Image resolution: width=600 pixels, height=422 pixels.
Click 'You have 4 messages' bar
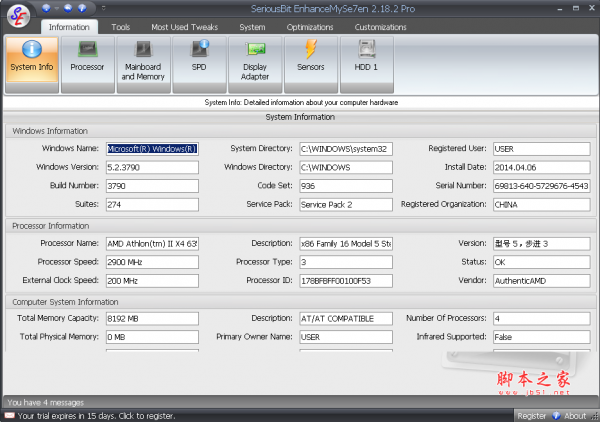point(300,402)
